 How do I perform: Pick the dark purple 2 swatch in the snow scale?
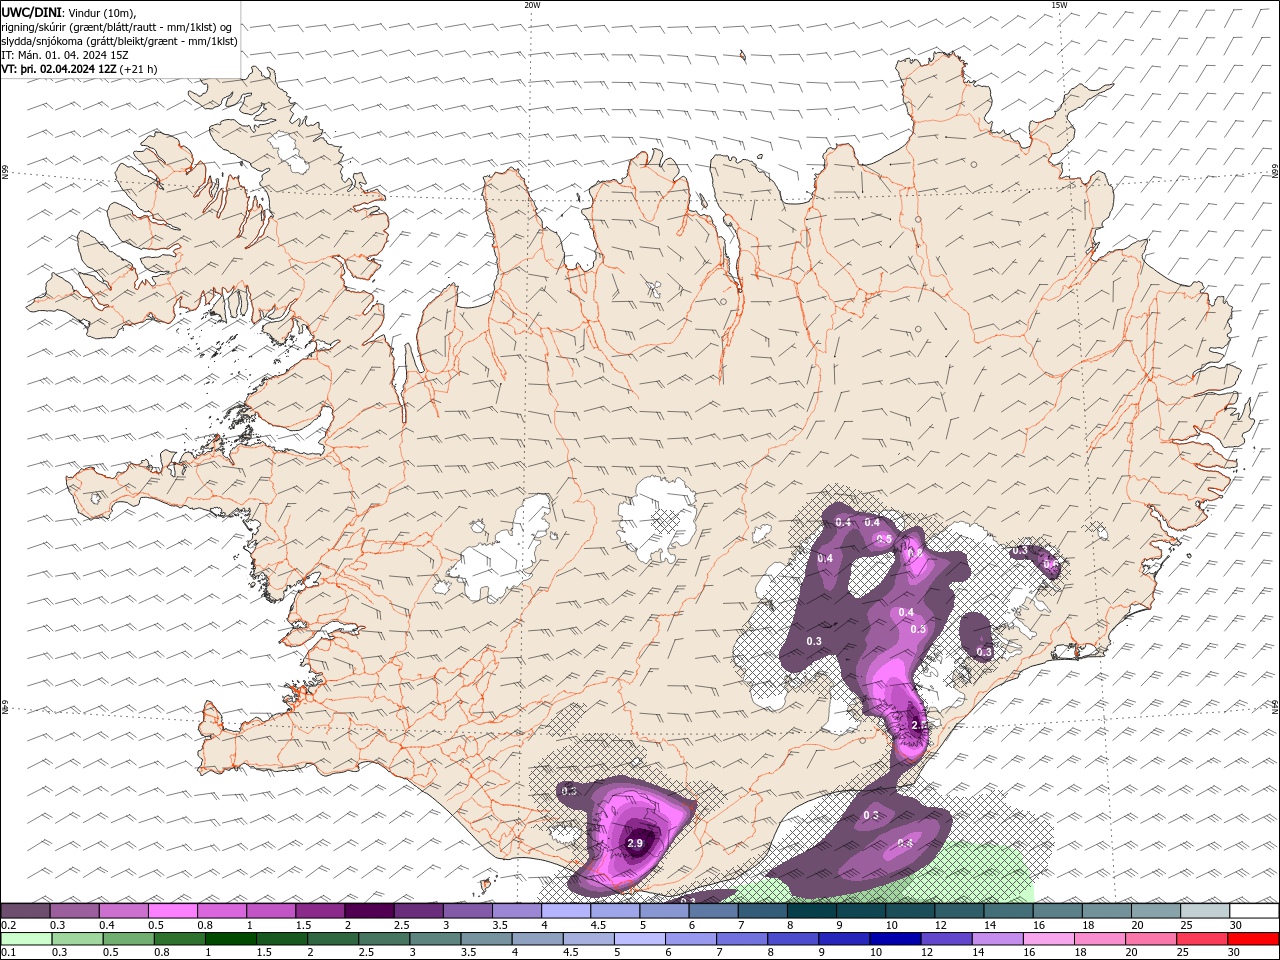tap(369, 910)
